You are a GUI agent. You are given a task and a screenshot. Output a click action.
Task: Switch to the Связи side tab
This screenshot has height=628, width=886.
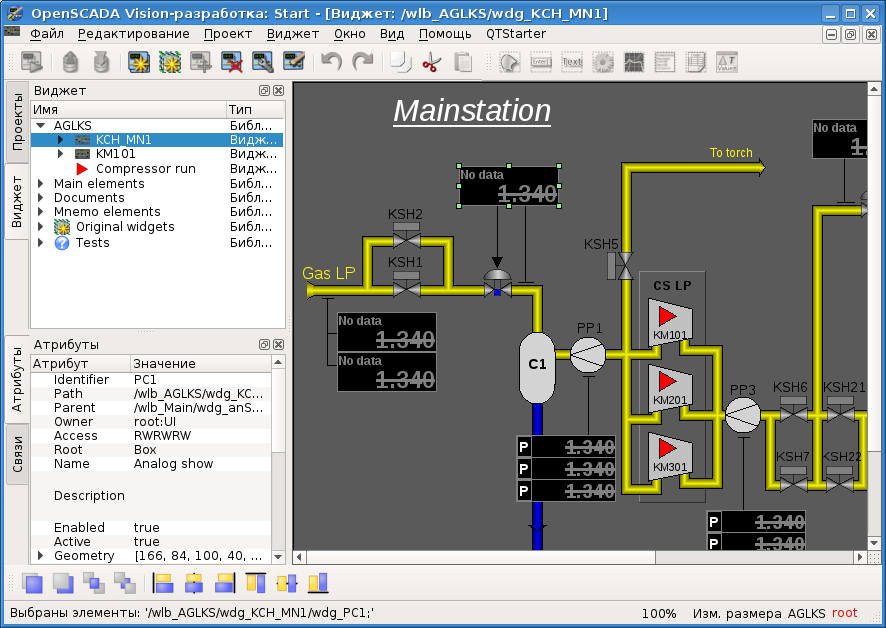[x=18, y=453]
